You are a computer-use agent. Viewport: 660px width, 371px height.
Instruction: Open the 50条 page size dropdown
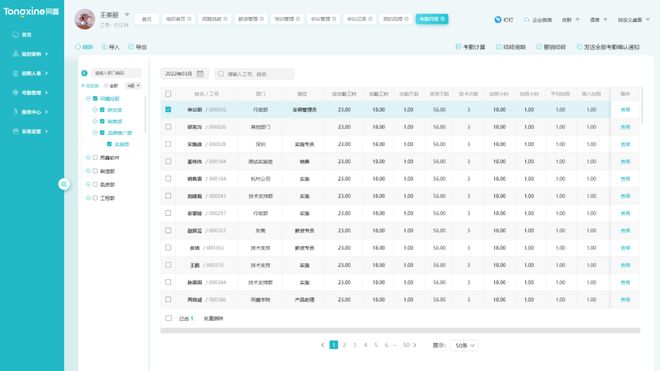pyautogui.click(x=464, y=345)
